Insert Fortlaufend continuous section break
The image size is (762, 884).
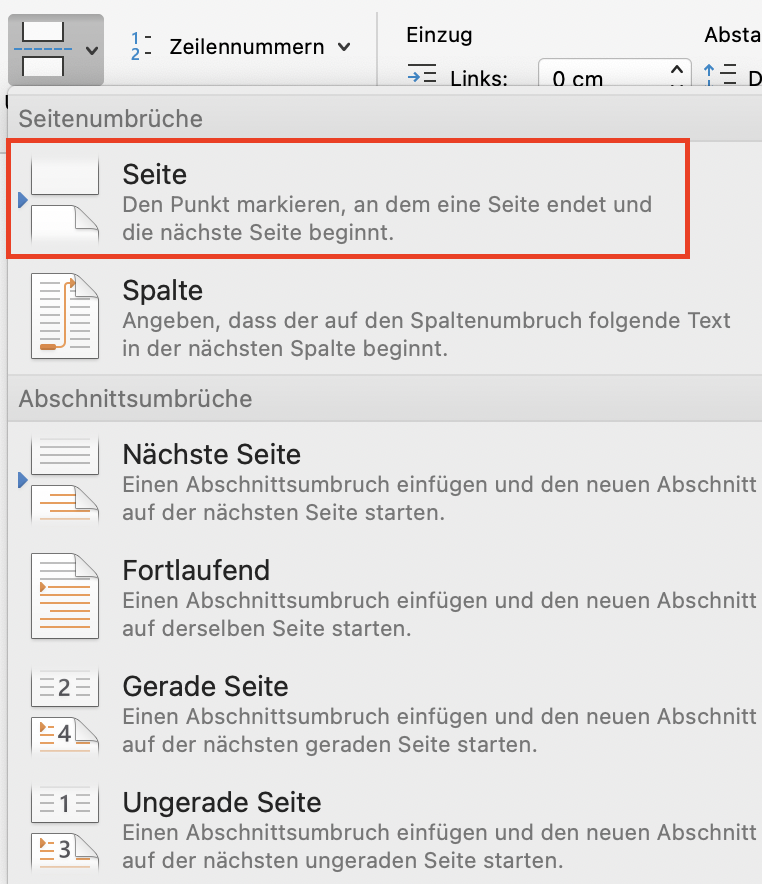(384, 596)
